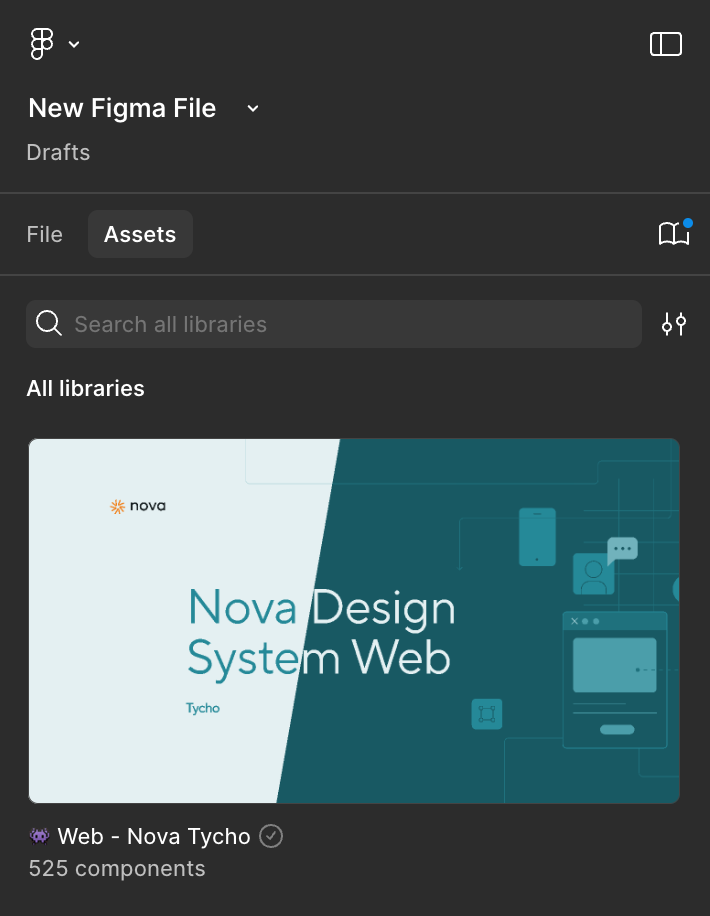Click the nova logo in thumbnail
Viewport: 710px width, 916px height.
click(x=138, y=506)
